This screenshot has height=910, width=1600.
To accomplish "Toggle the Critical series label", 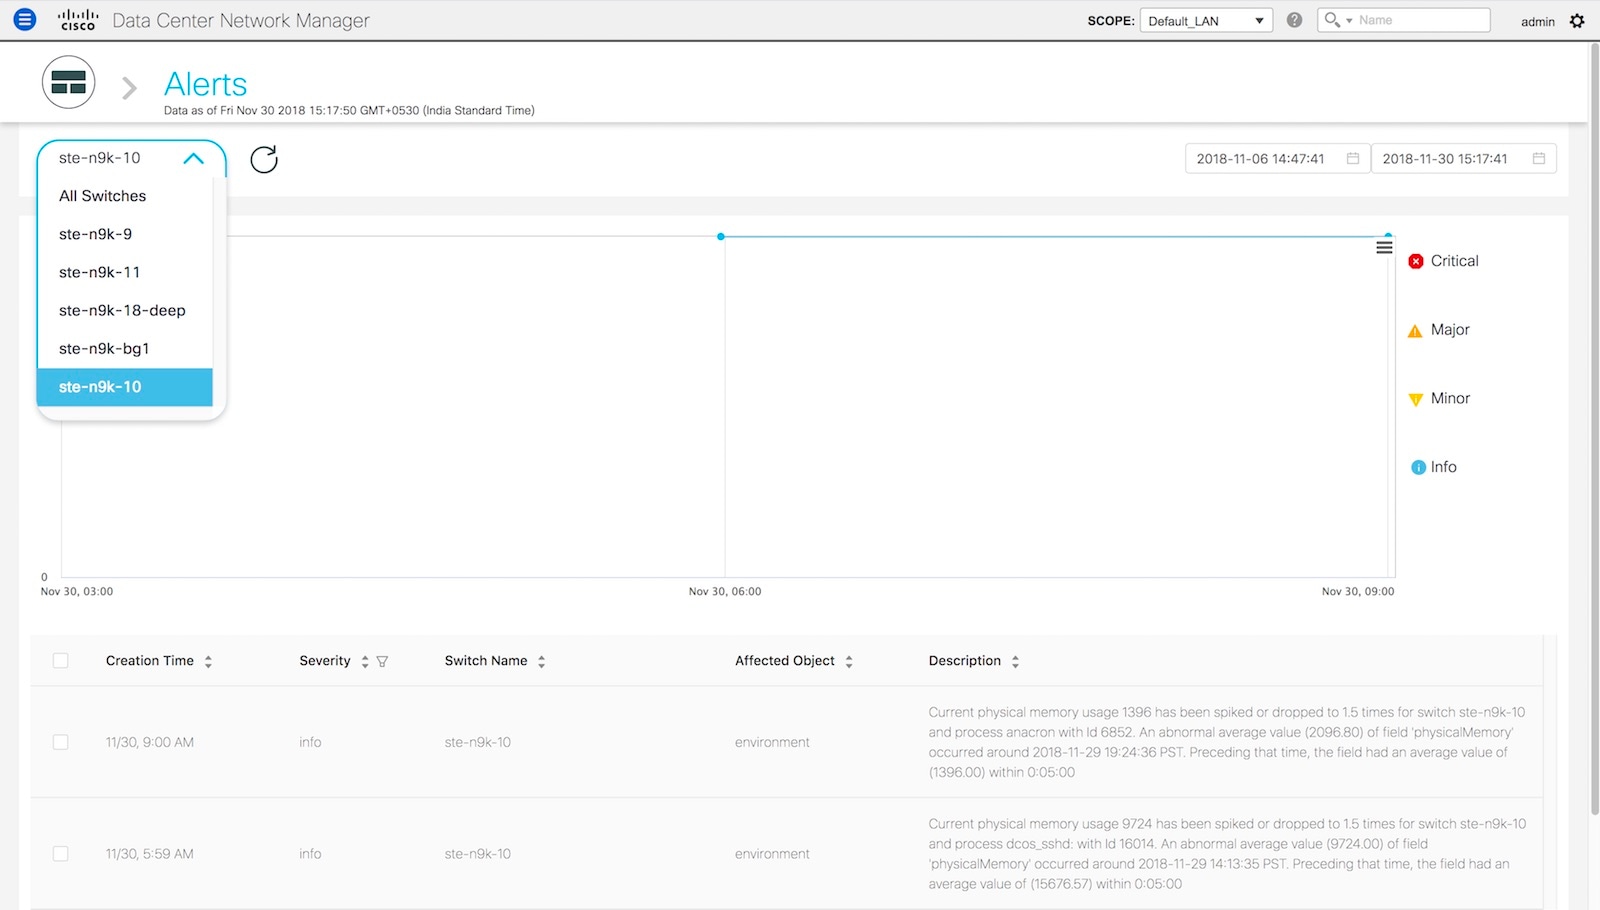I will [x=1454, y=261].
